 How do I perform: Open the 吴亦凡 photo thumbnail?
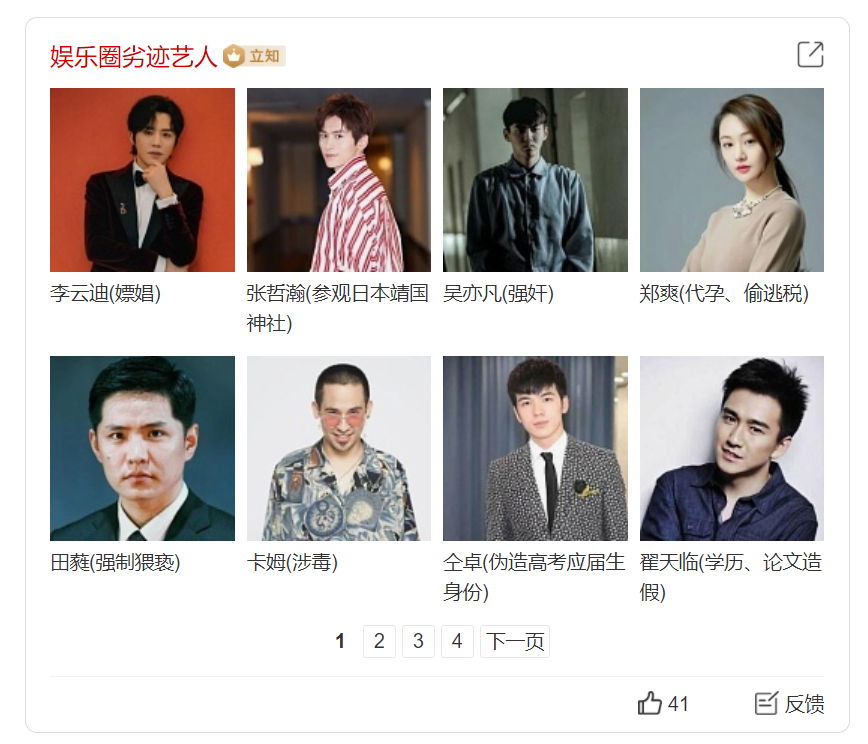[x=535, y=180]
